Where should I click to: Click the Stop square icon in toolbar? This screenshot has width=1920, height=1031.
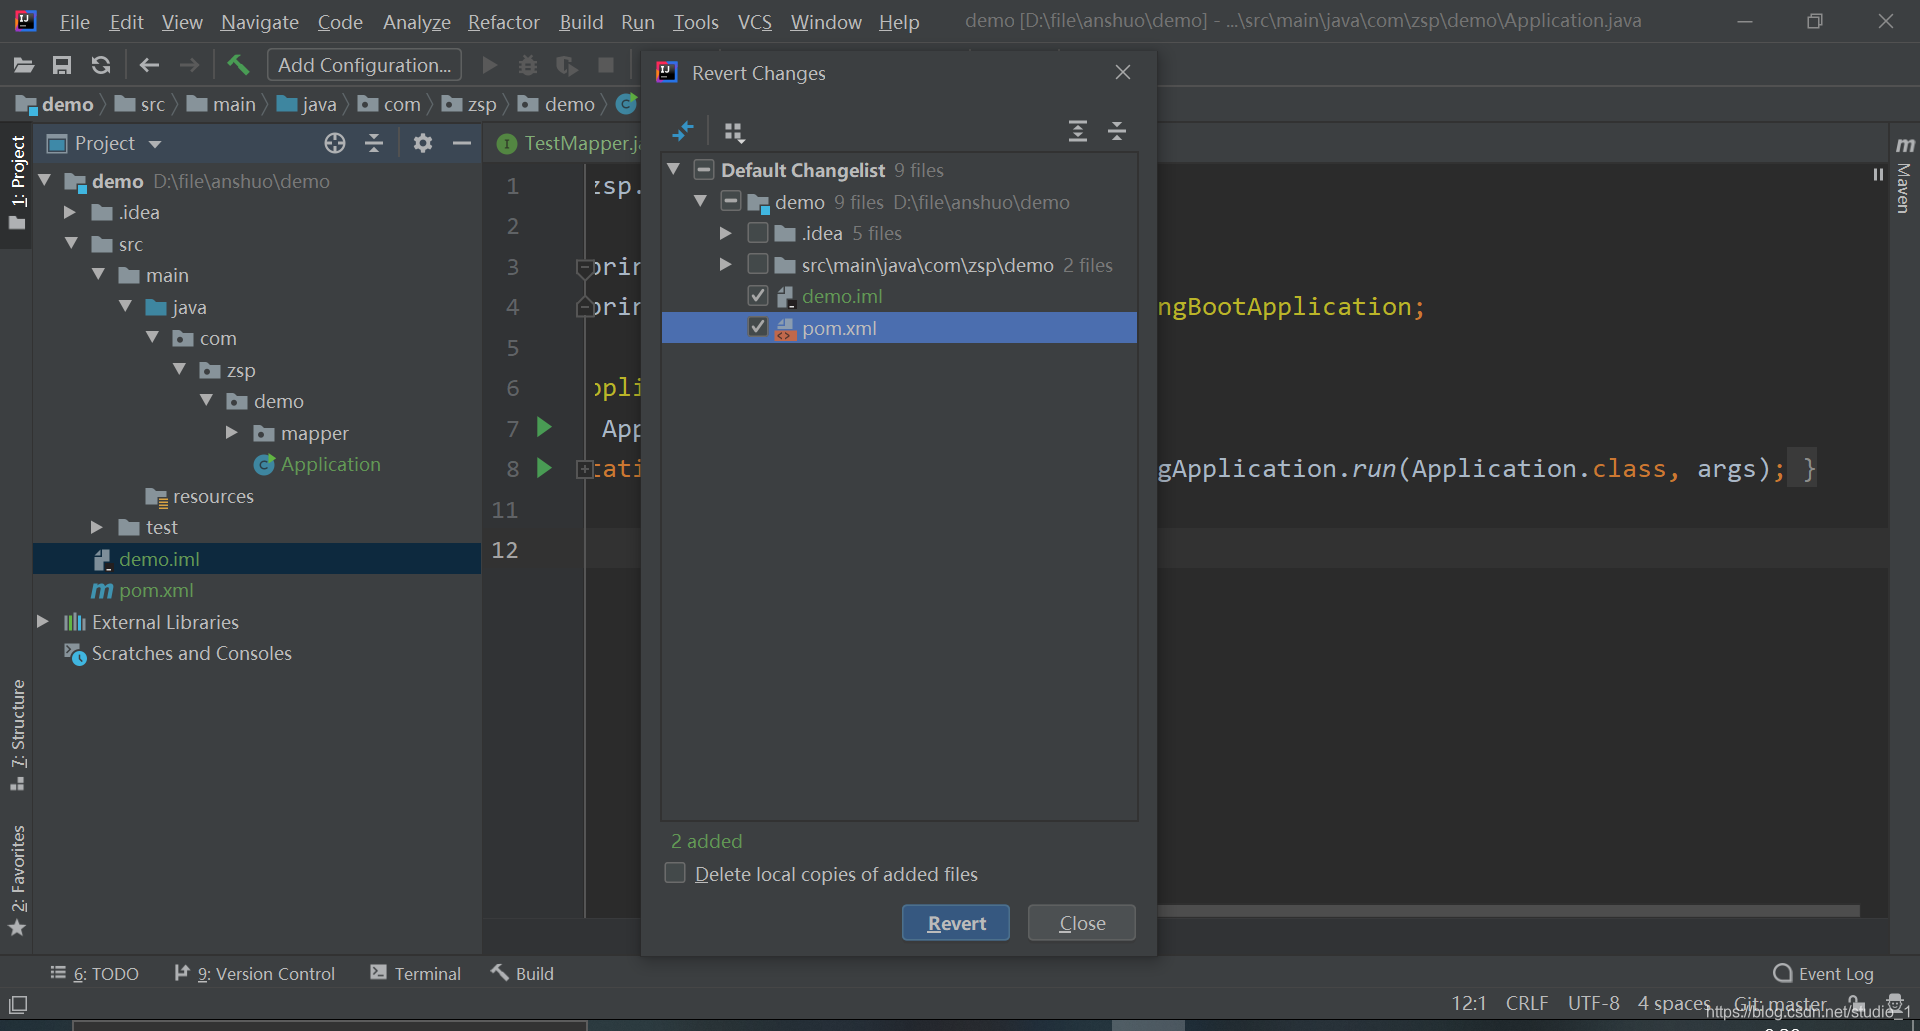click(606, 65)
